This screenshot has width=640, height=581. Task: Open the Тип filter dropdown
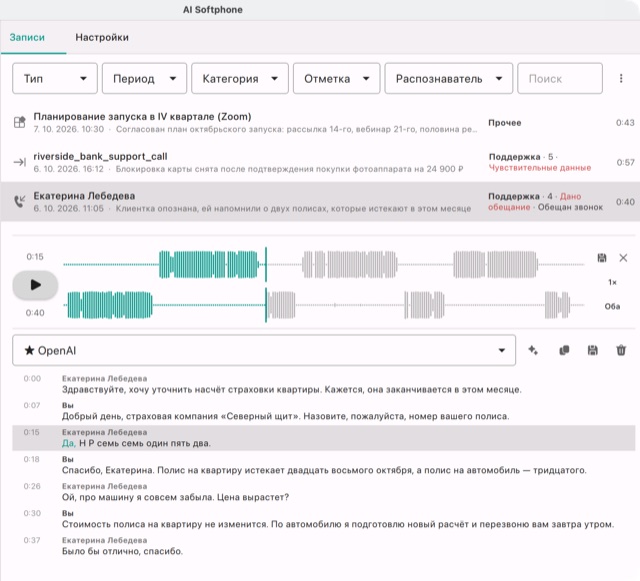55,78
